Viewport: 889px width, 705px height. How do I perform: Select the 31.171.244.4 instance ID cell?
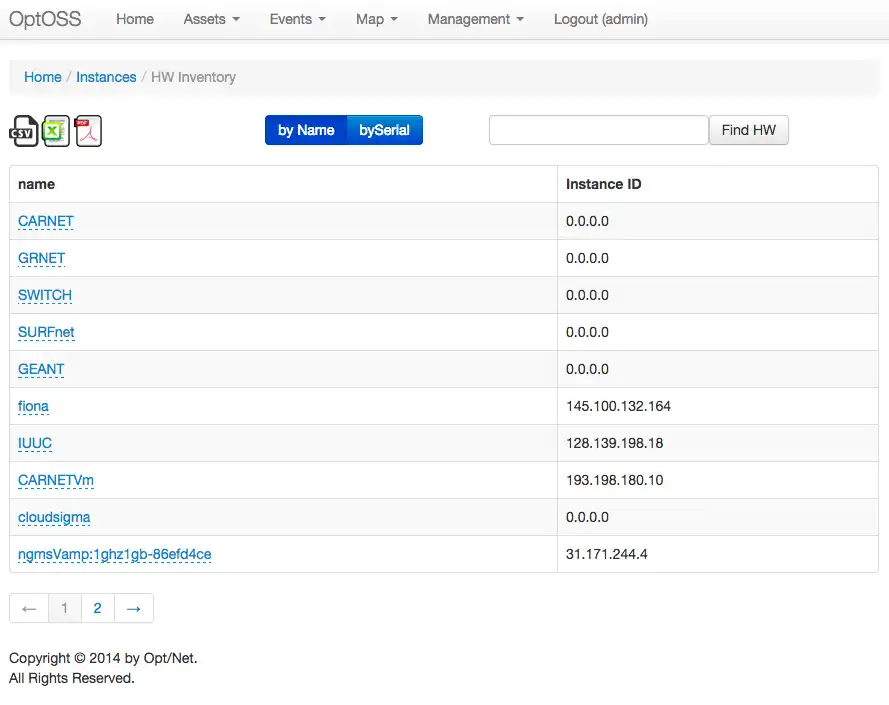pyautogui.click(x=718, y=554)
